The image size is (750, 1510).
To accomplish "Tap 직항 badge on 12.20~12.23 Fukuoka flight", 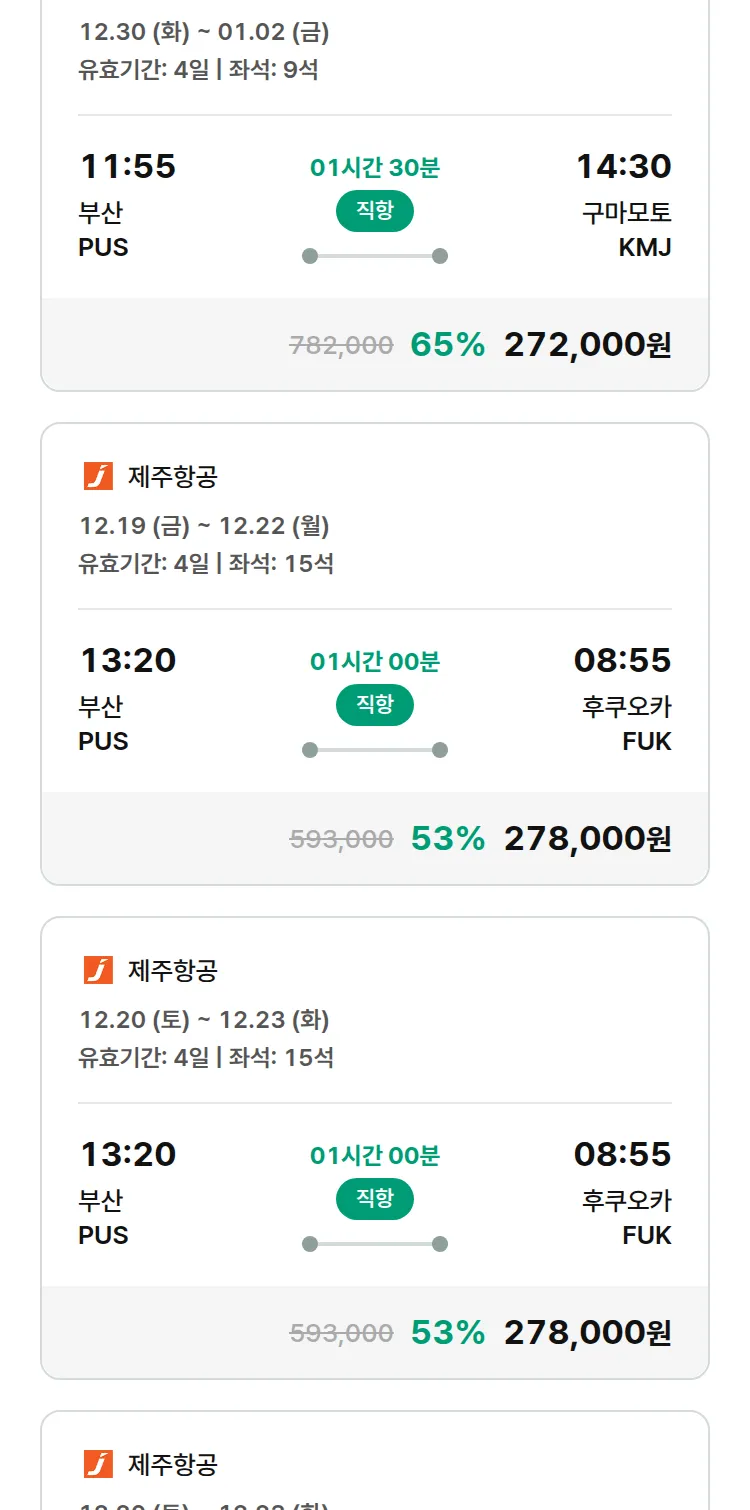I will coord(374,1199).
